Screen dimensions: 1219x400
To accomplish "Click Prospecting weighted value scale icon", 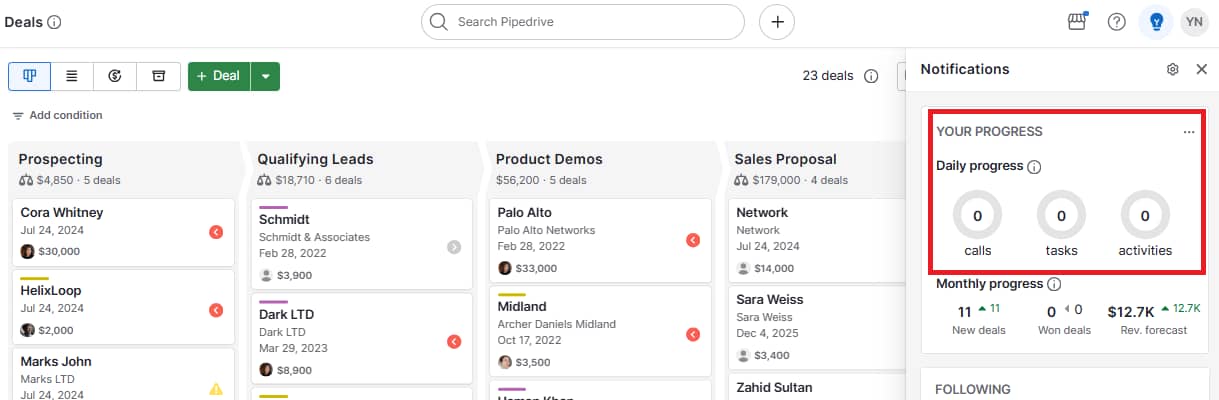I will pos(26,180).
